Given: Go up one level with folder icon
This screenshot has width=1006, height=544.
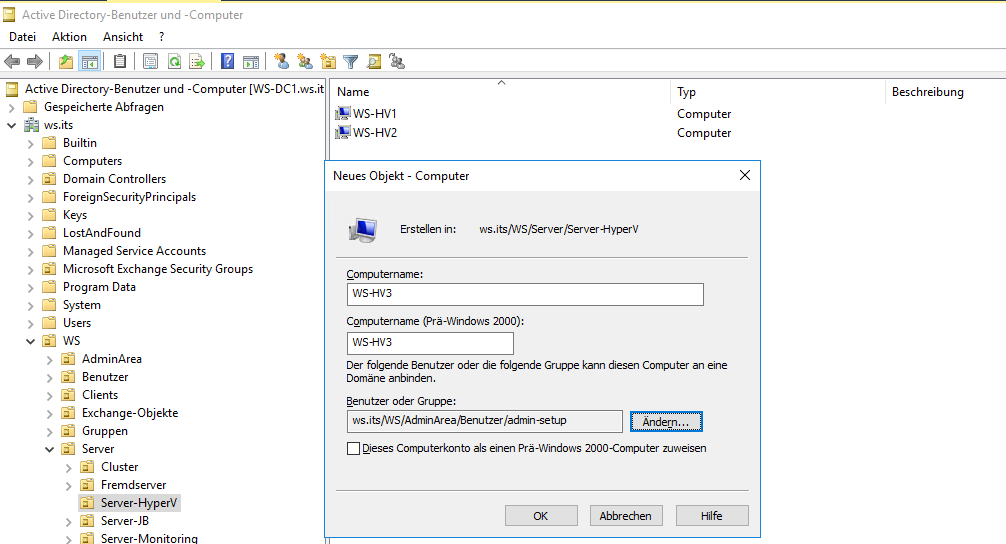Looking at the screenshot, I should point(65,62).
